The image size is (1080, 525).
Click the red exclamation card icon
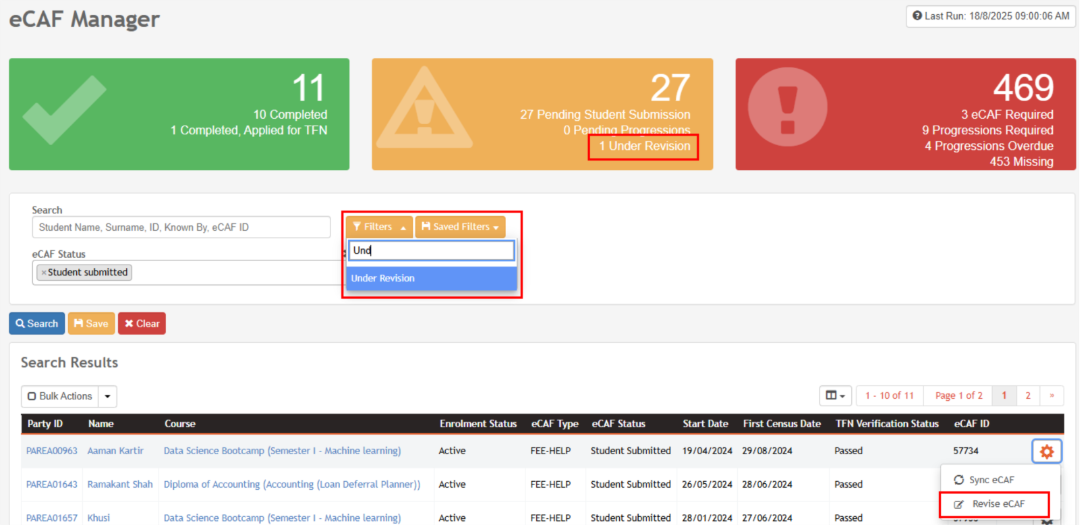point(786,105)
